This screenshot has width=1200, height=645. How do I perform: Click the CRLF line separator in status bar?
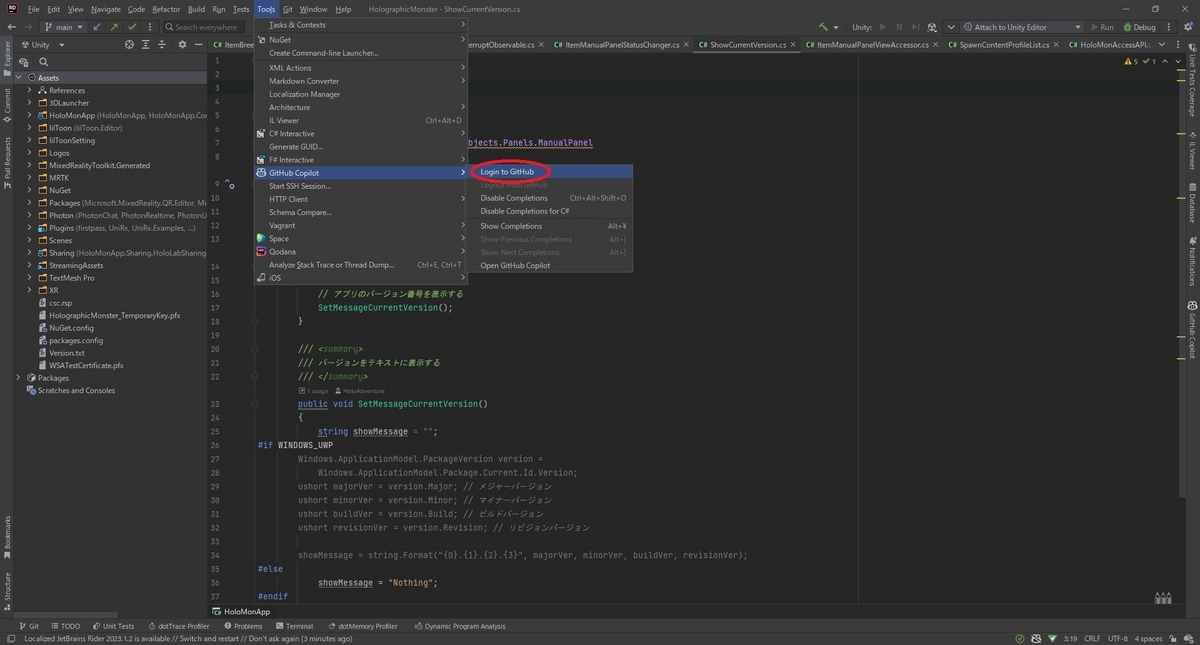click(1091, 638)
